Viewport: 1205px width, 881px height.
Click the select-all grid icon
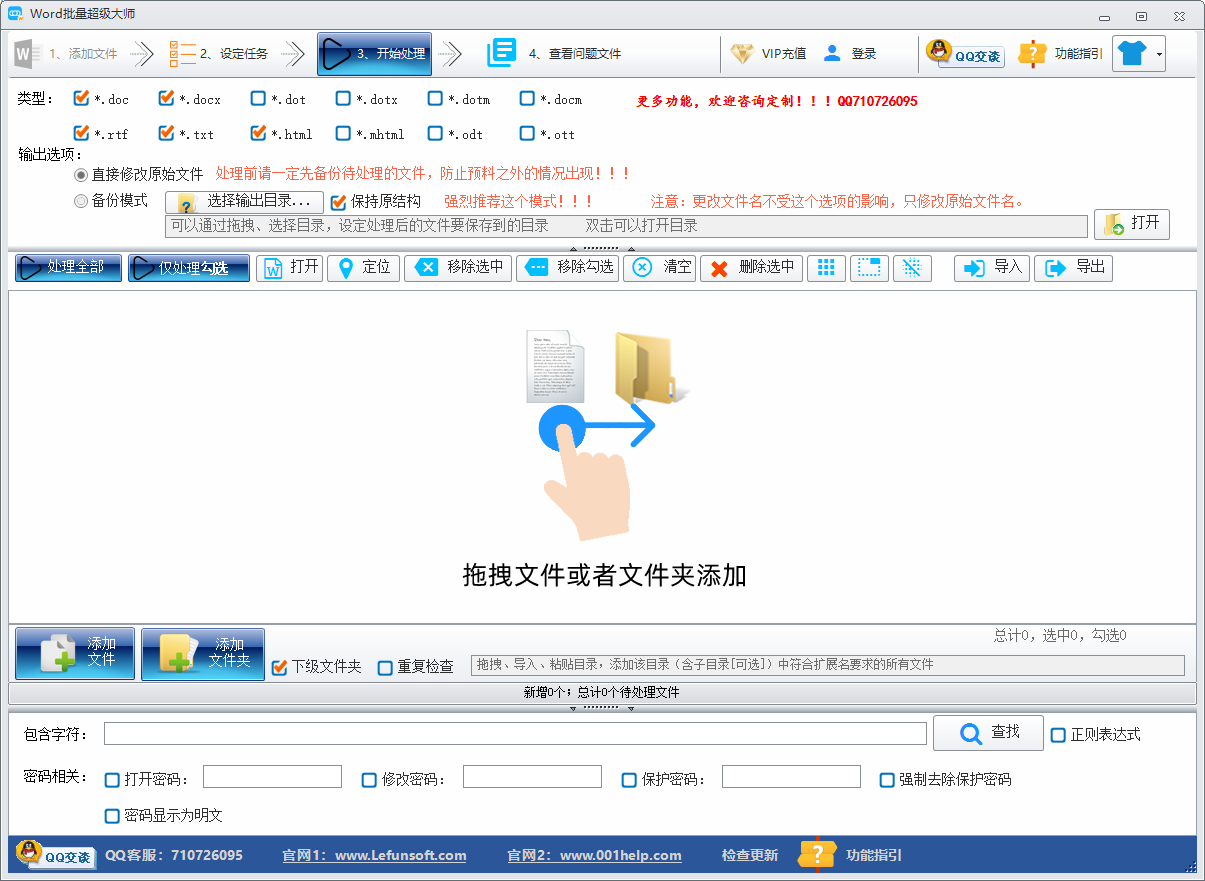826,268
